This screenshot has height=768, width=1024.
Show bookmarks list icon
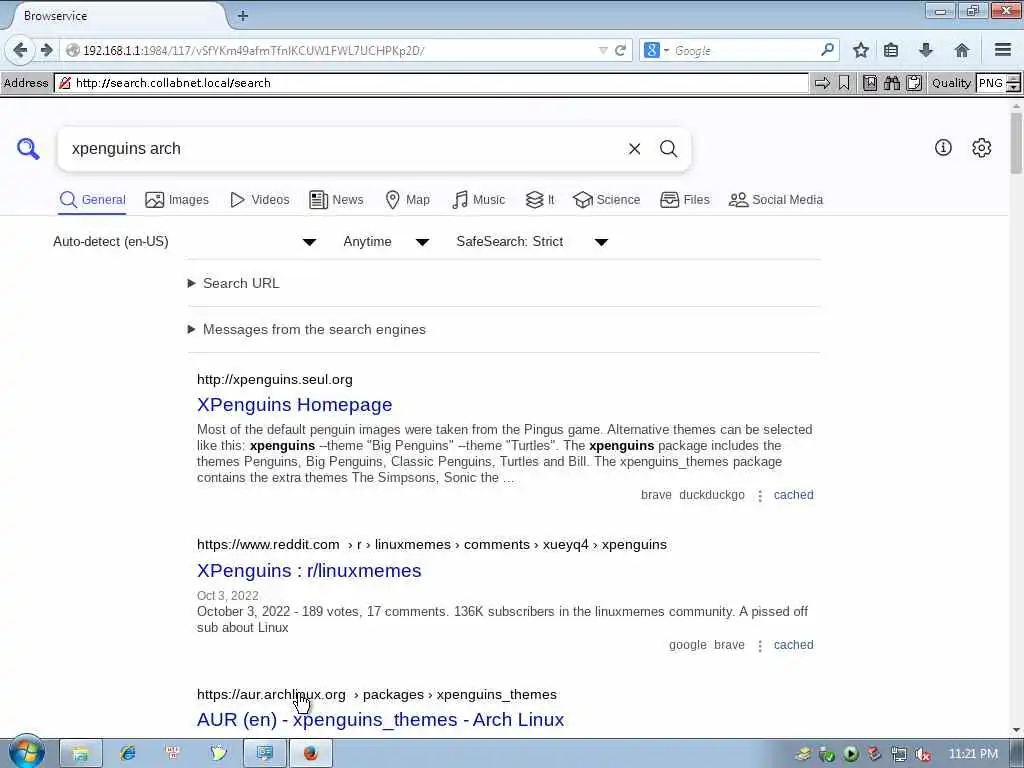tap(891, 50)
